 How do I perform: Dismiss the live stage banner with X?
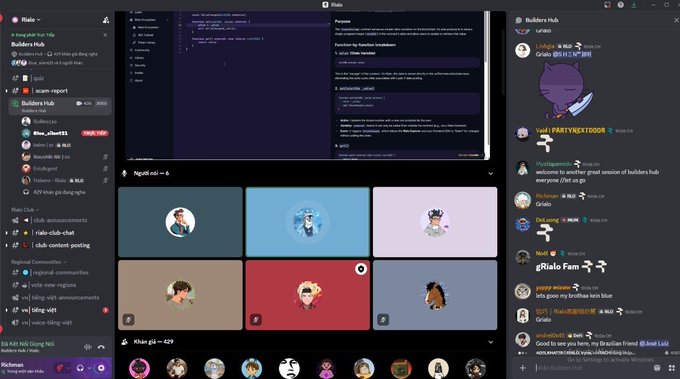(105, 35)
